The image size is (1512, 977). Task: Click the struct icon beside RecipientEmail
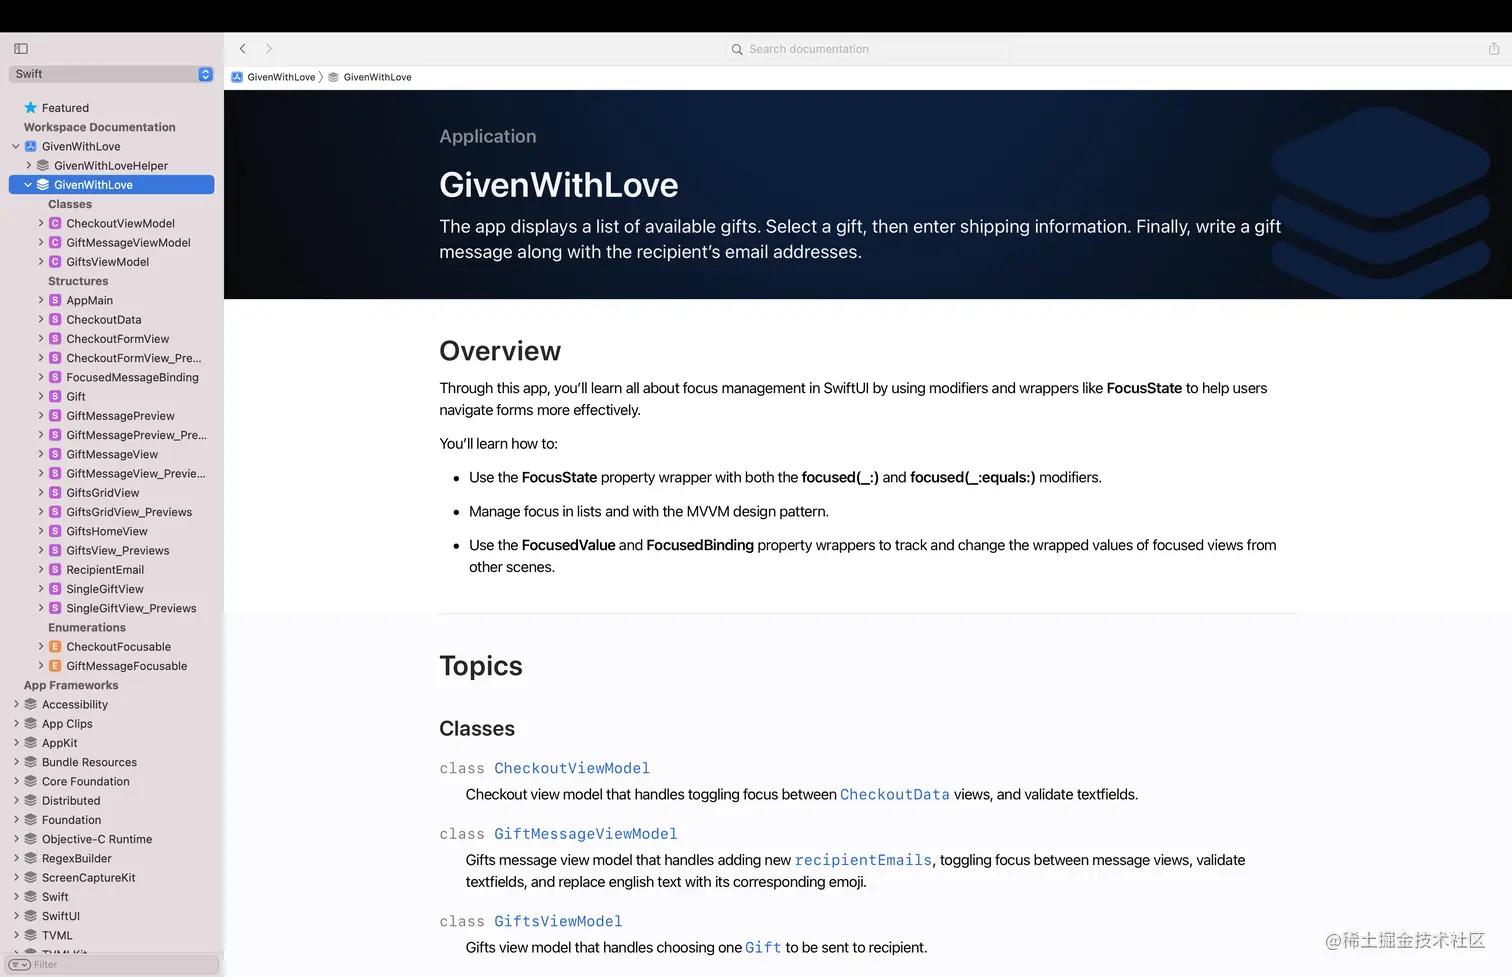pos(55,570)
